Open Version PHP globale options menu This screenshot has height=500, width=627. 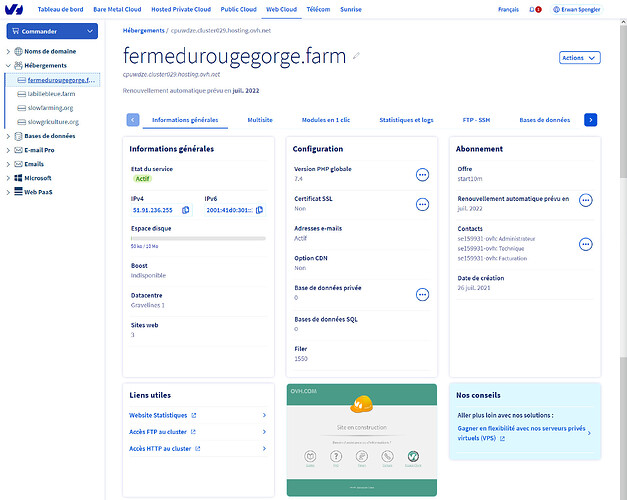point(422,175)
